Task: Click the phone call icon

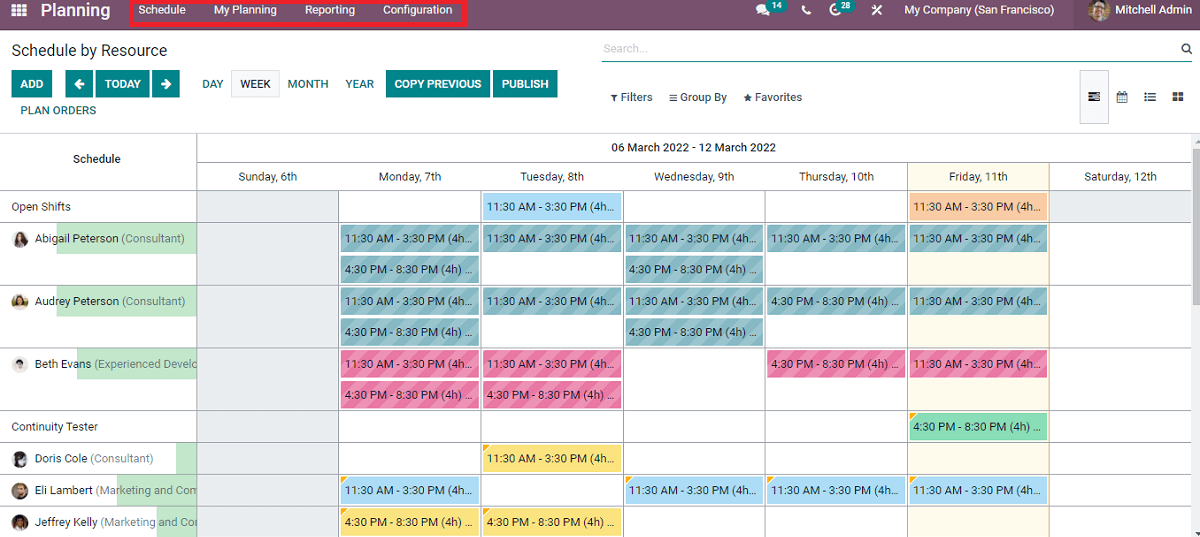Action: click(x=806, y=10)
